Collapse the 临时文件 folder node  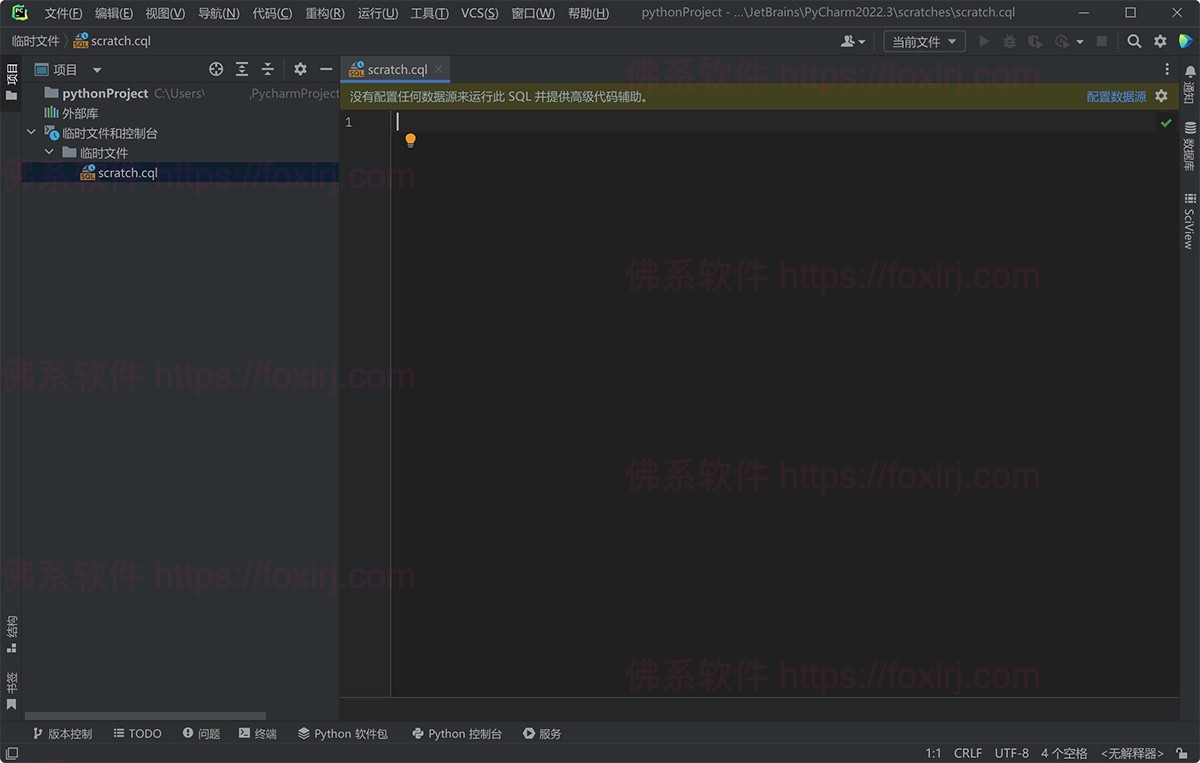pyautogui.click(x=48, y=152)
